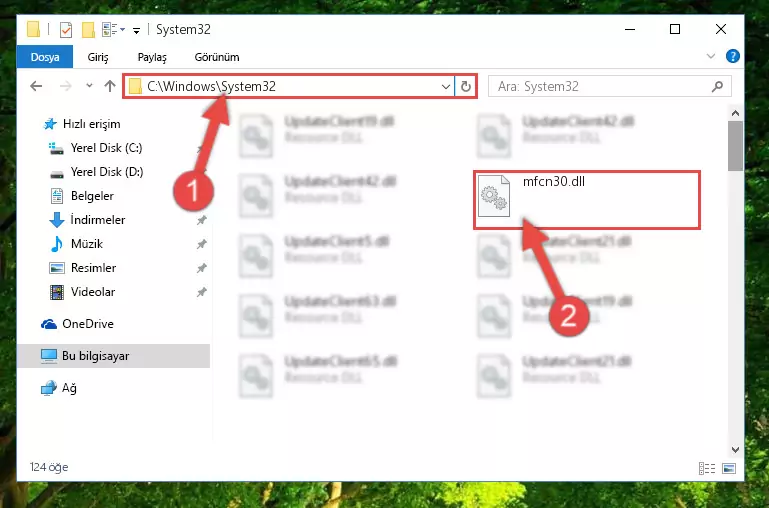The height and width of the screenshot is (508, 769).
Task: Open recent locations dropdown arrow
Action: click(x=89, y=86)
